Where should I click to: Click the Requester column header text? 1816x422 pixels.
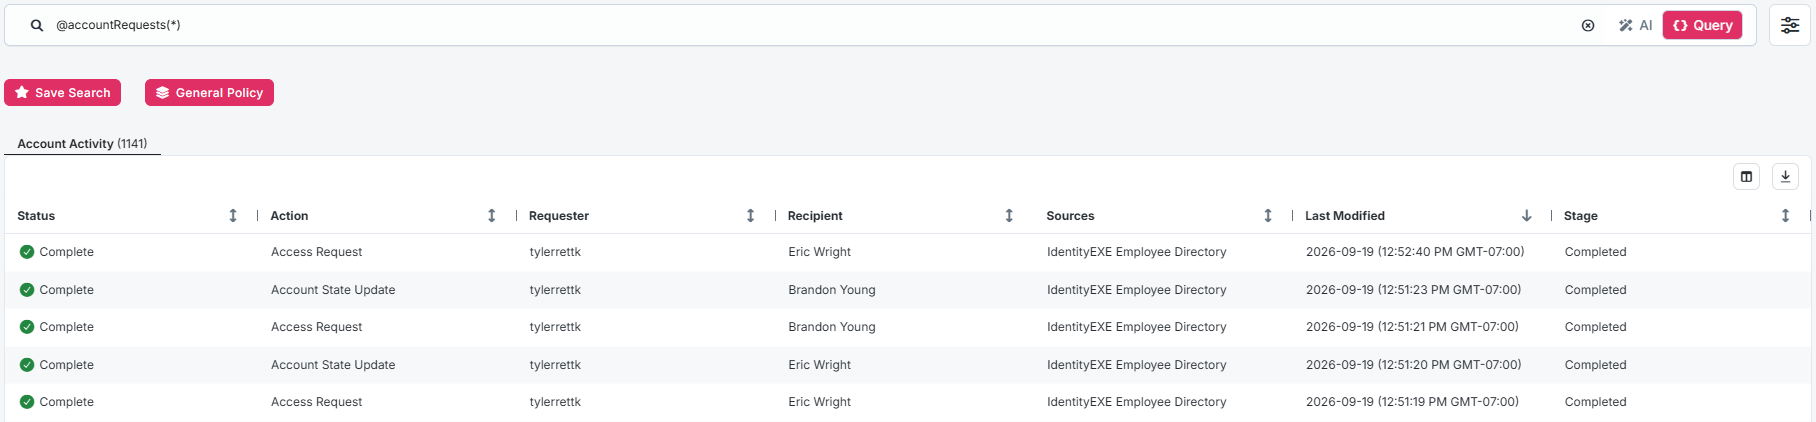559,216
